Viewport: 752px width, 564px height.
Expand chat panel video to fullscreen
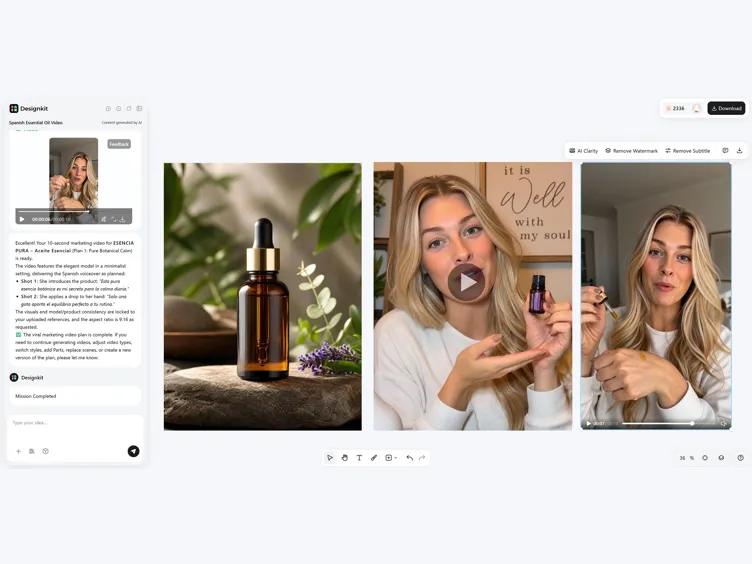click(x=114, y=219)
